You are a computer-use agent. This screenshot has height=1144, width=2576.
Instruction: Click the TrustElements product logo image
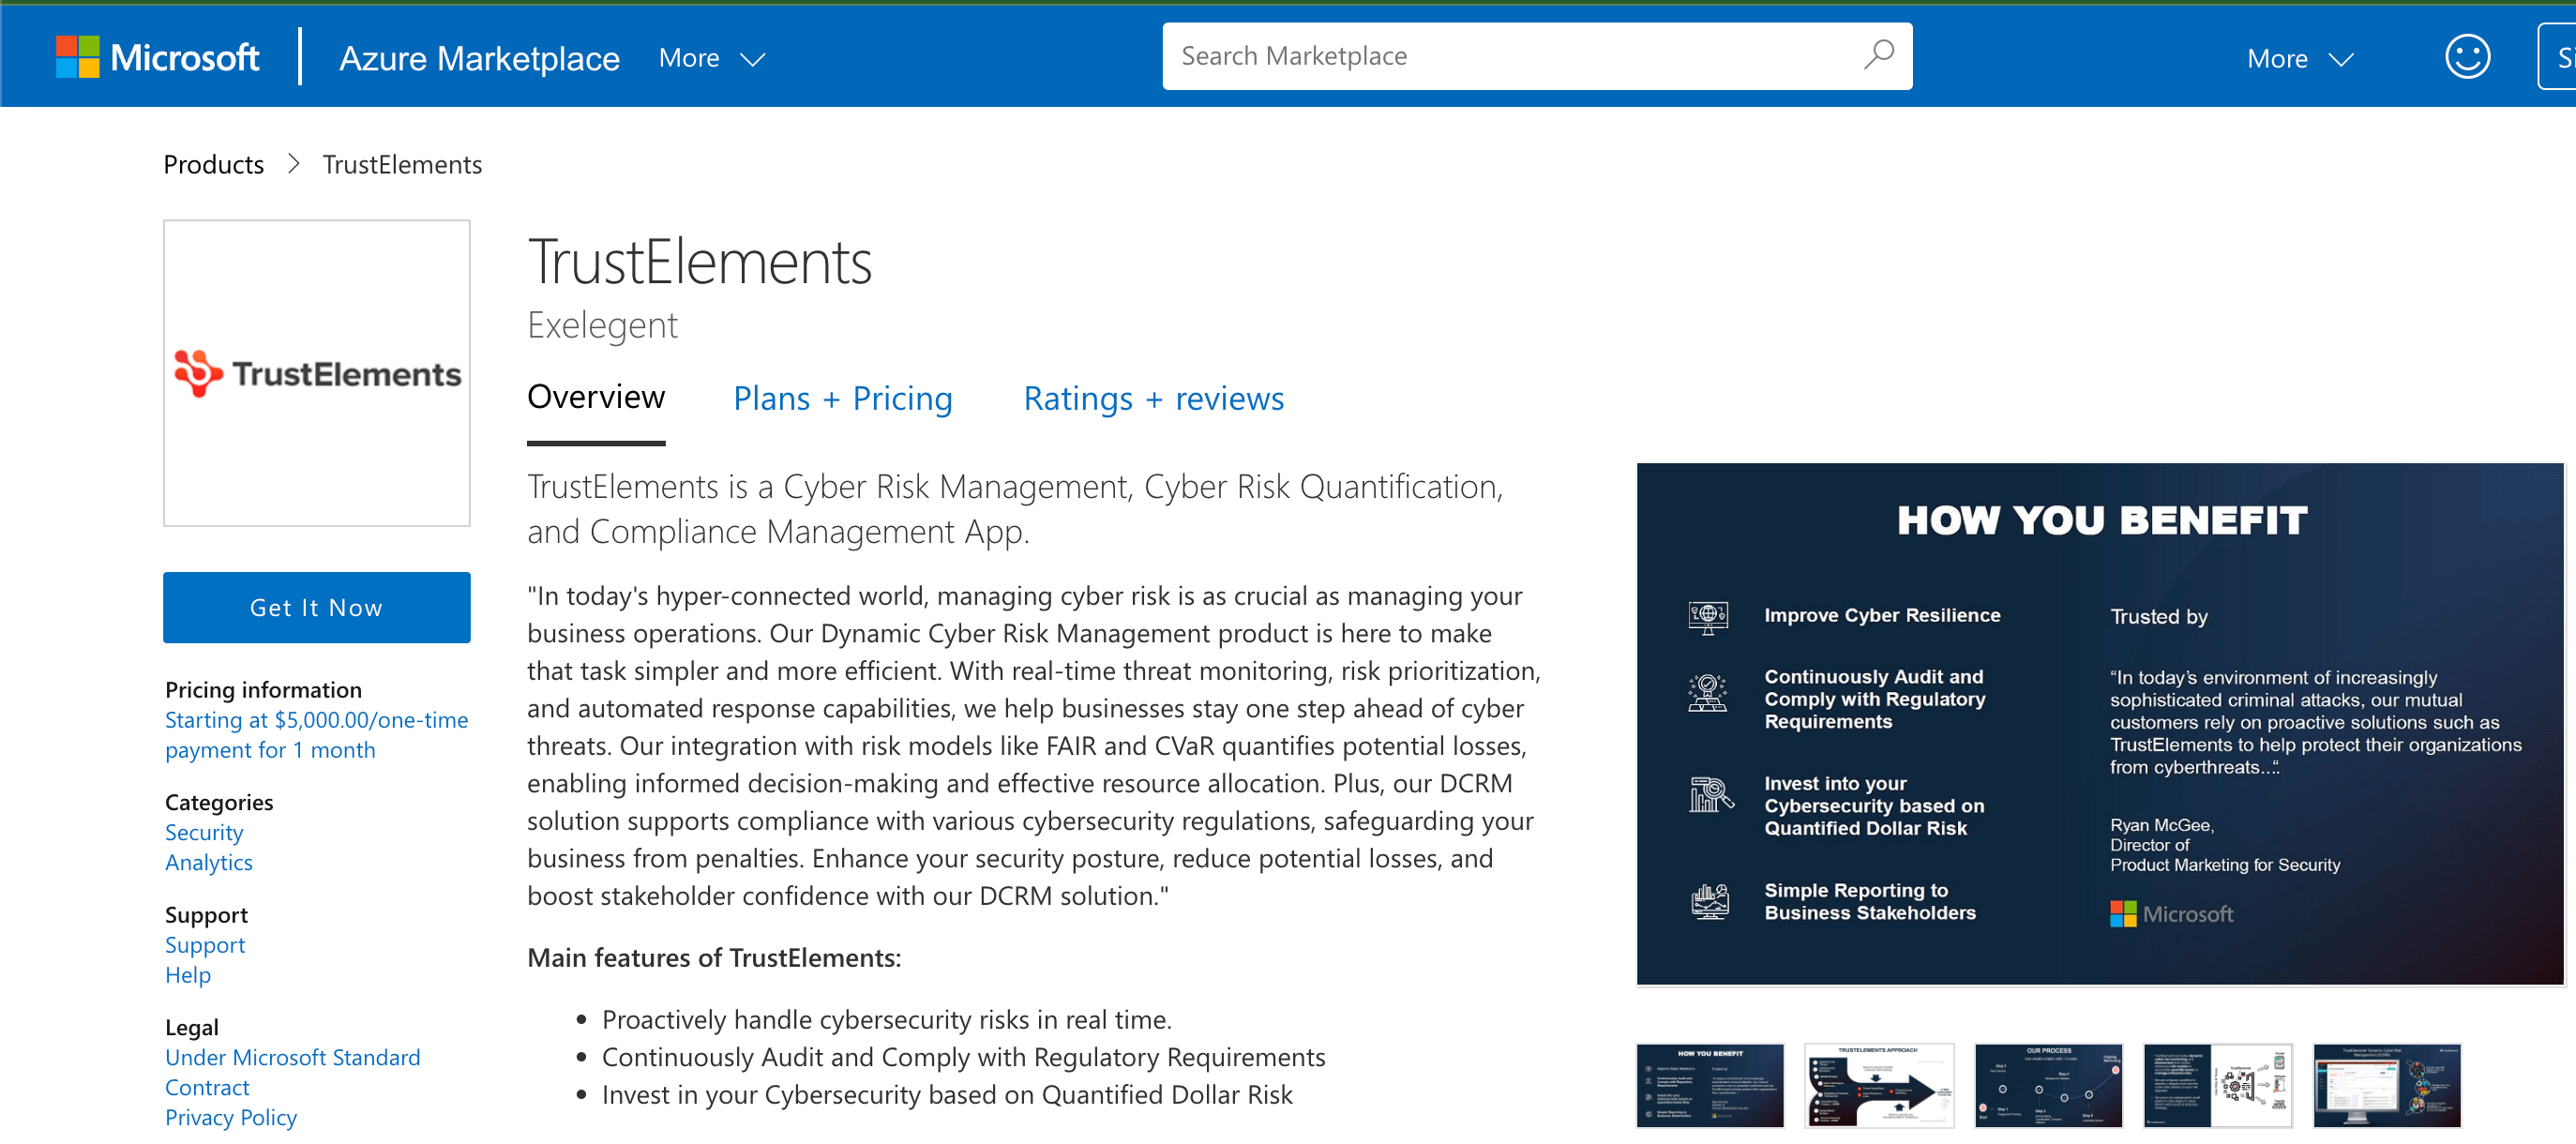point(316,373)
